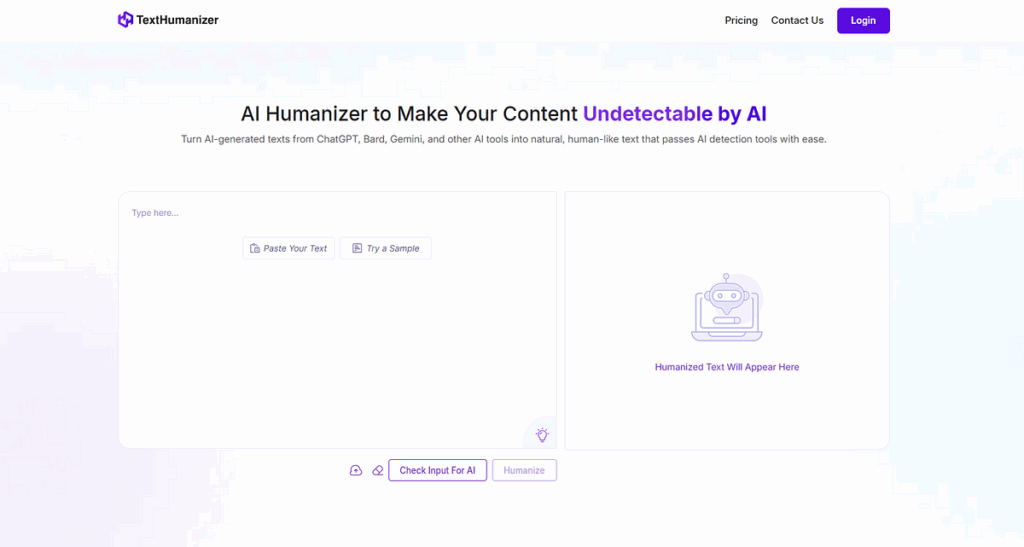
Task: Clear input with the eraser icon
Action: point(377,470)
